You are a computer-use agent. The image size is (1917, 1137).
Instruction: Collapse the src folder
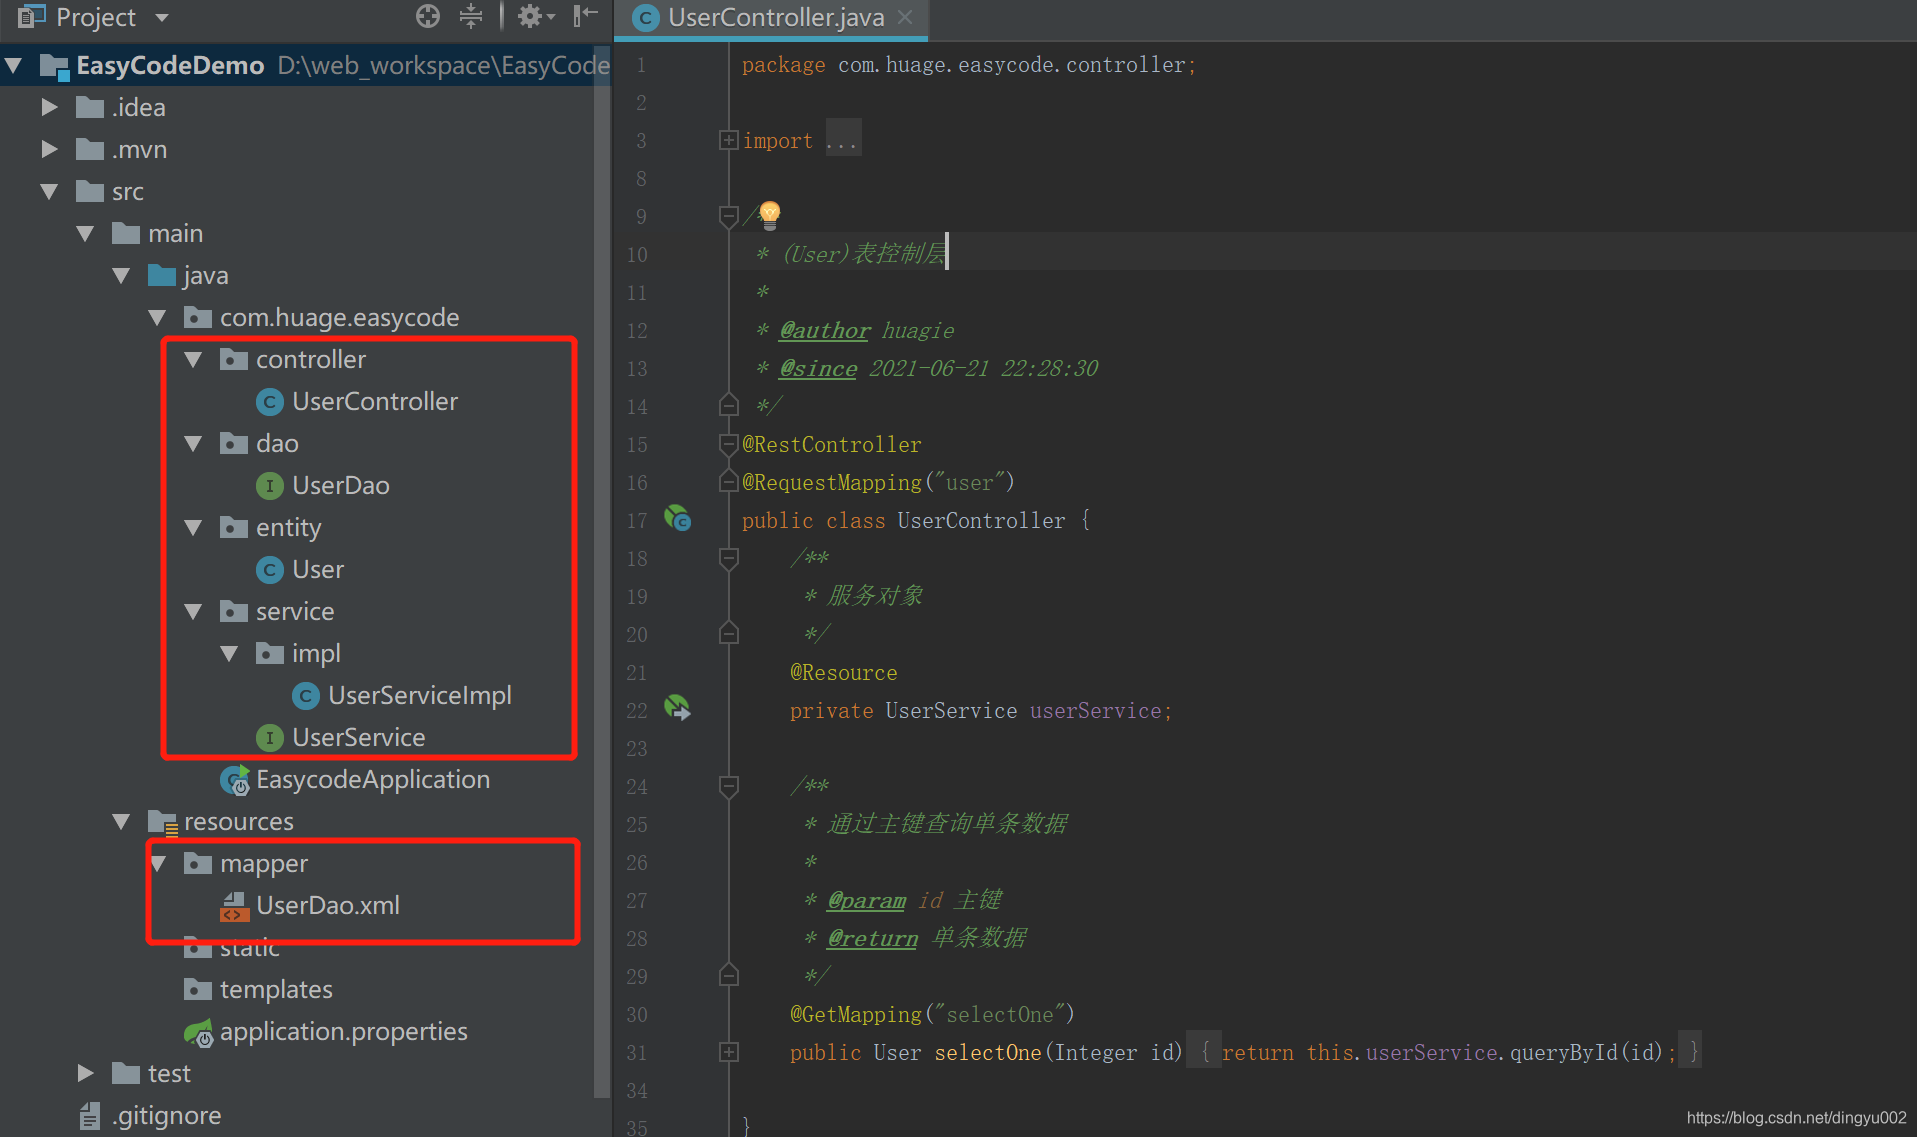[49, 191]
